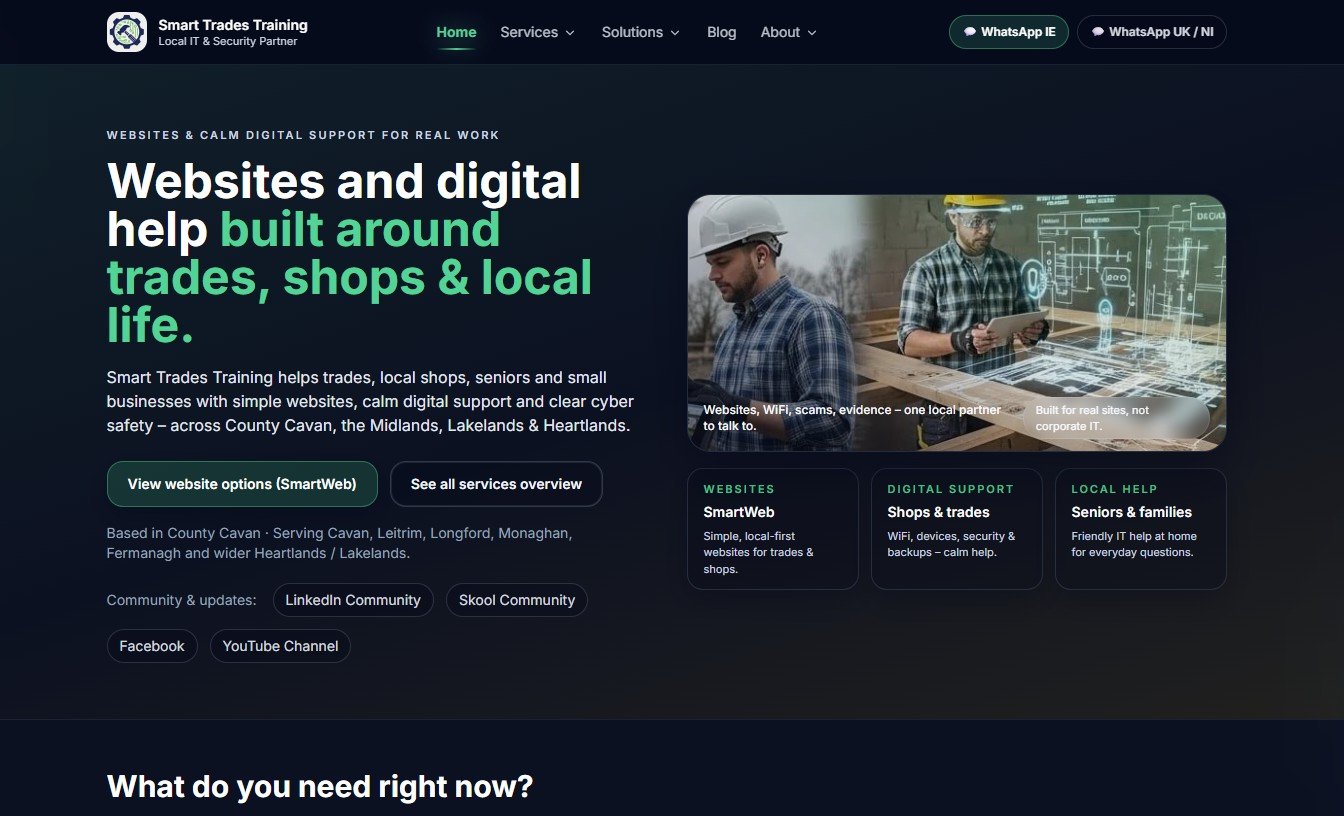This screenshot has width=1344, height=816.
Task: Click the Seniors & families local help card
Action: click(1140, 530)
